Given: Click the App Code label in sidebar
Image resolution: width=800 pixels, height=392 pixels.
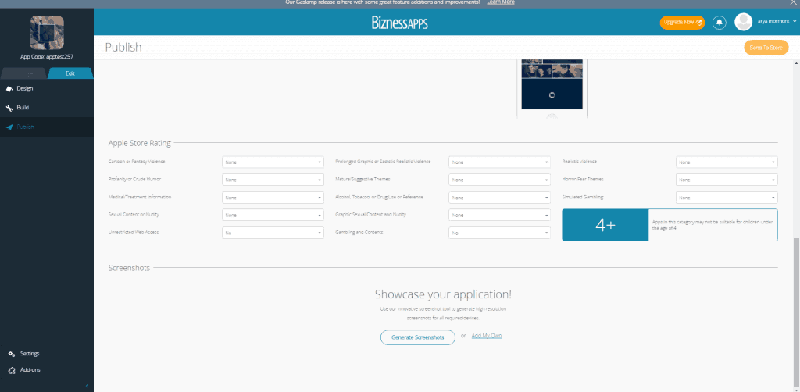Looking at the screenshot, I should [46, 57].
